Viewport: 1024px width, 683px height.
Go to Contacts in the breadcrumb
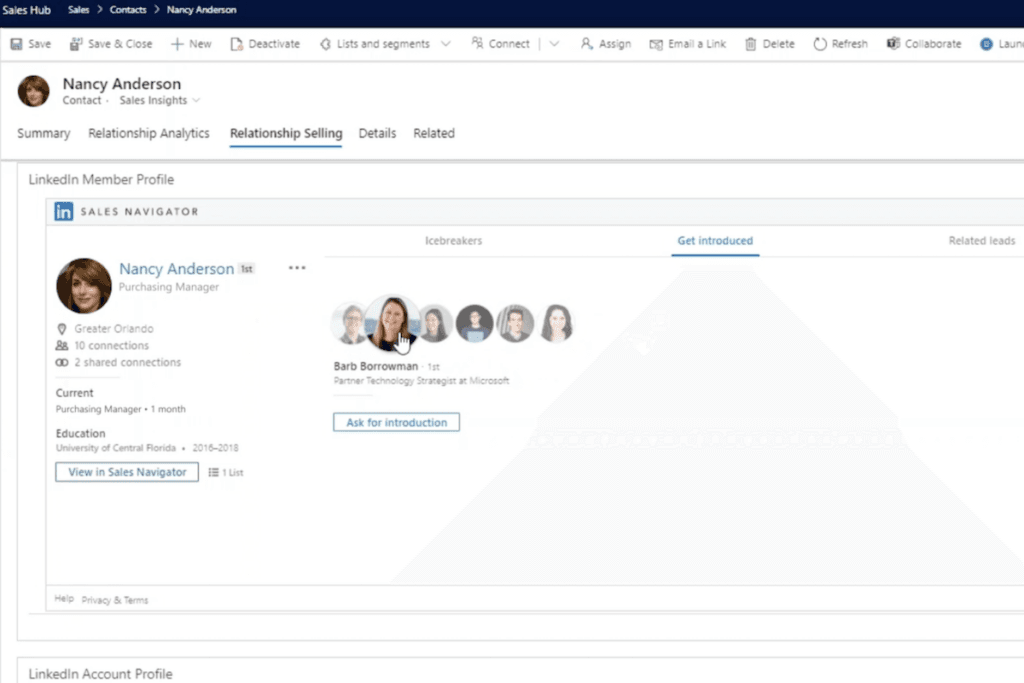point(128,10)
